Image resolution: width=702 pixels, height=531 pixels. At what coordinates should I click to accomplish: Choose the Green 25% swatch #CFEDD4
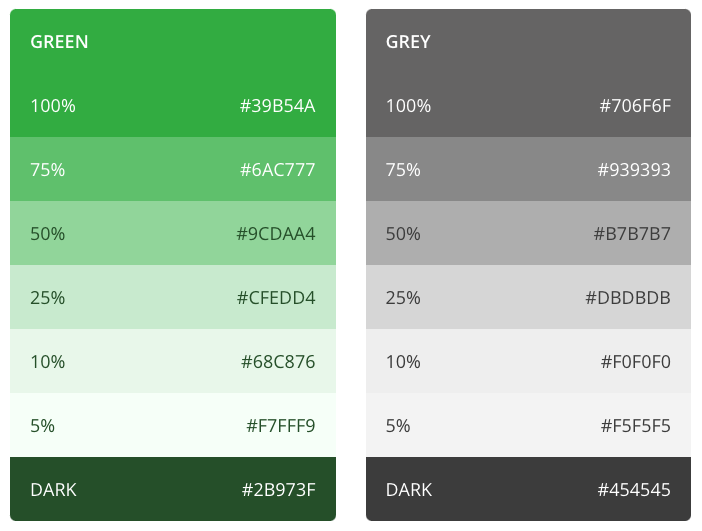point(172,298)
